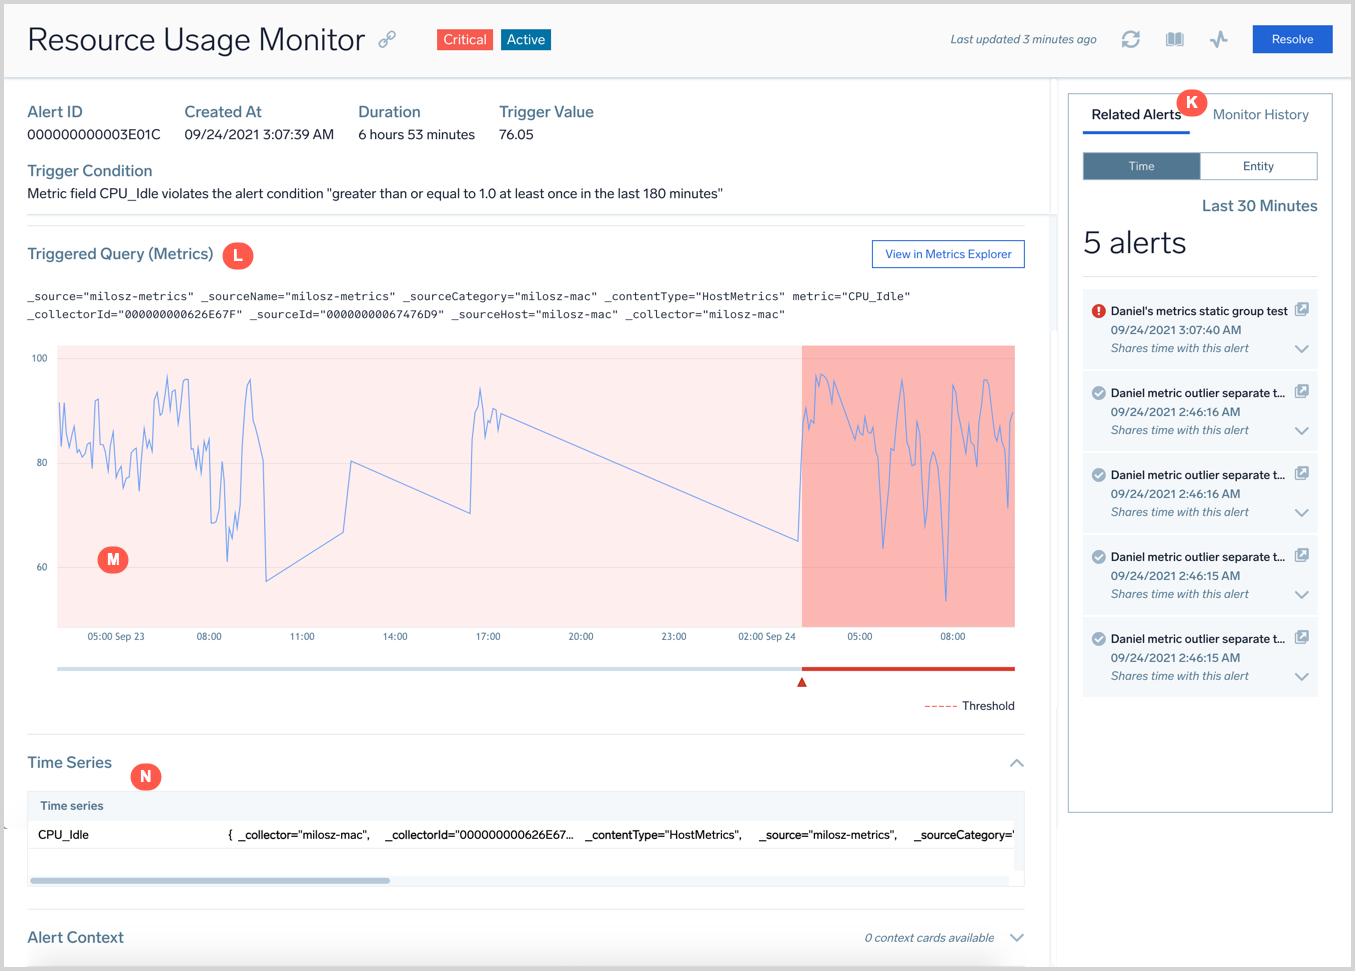Click View in Metrics Explorer

947,254
